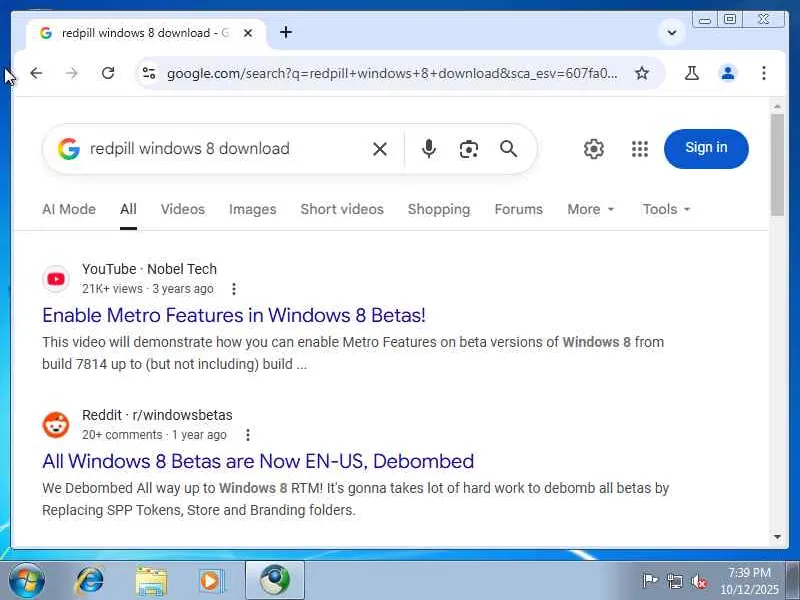Image resolution: width=800 pixels, height=600 pixels.
Task: Switch to Images results tab
Action: (253, 209)
